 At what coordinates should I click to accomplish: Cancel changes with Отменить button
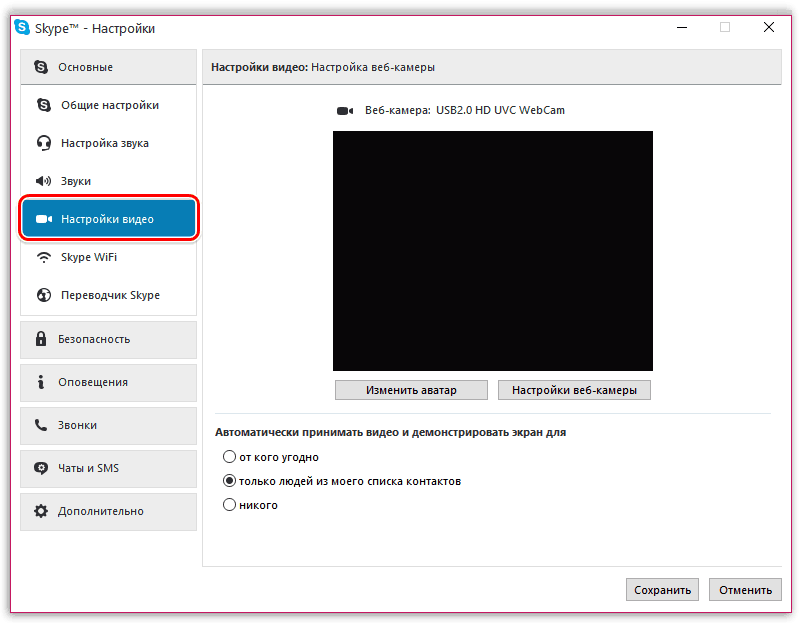[745, 590]
